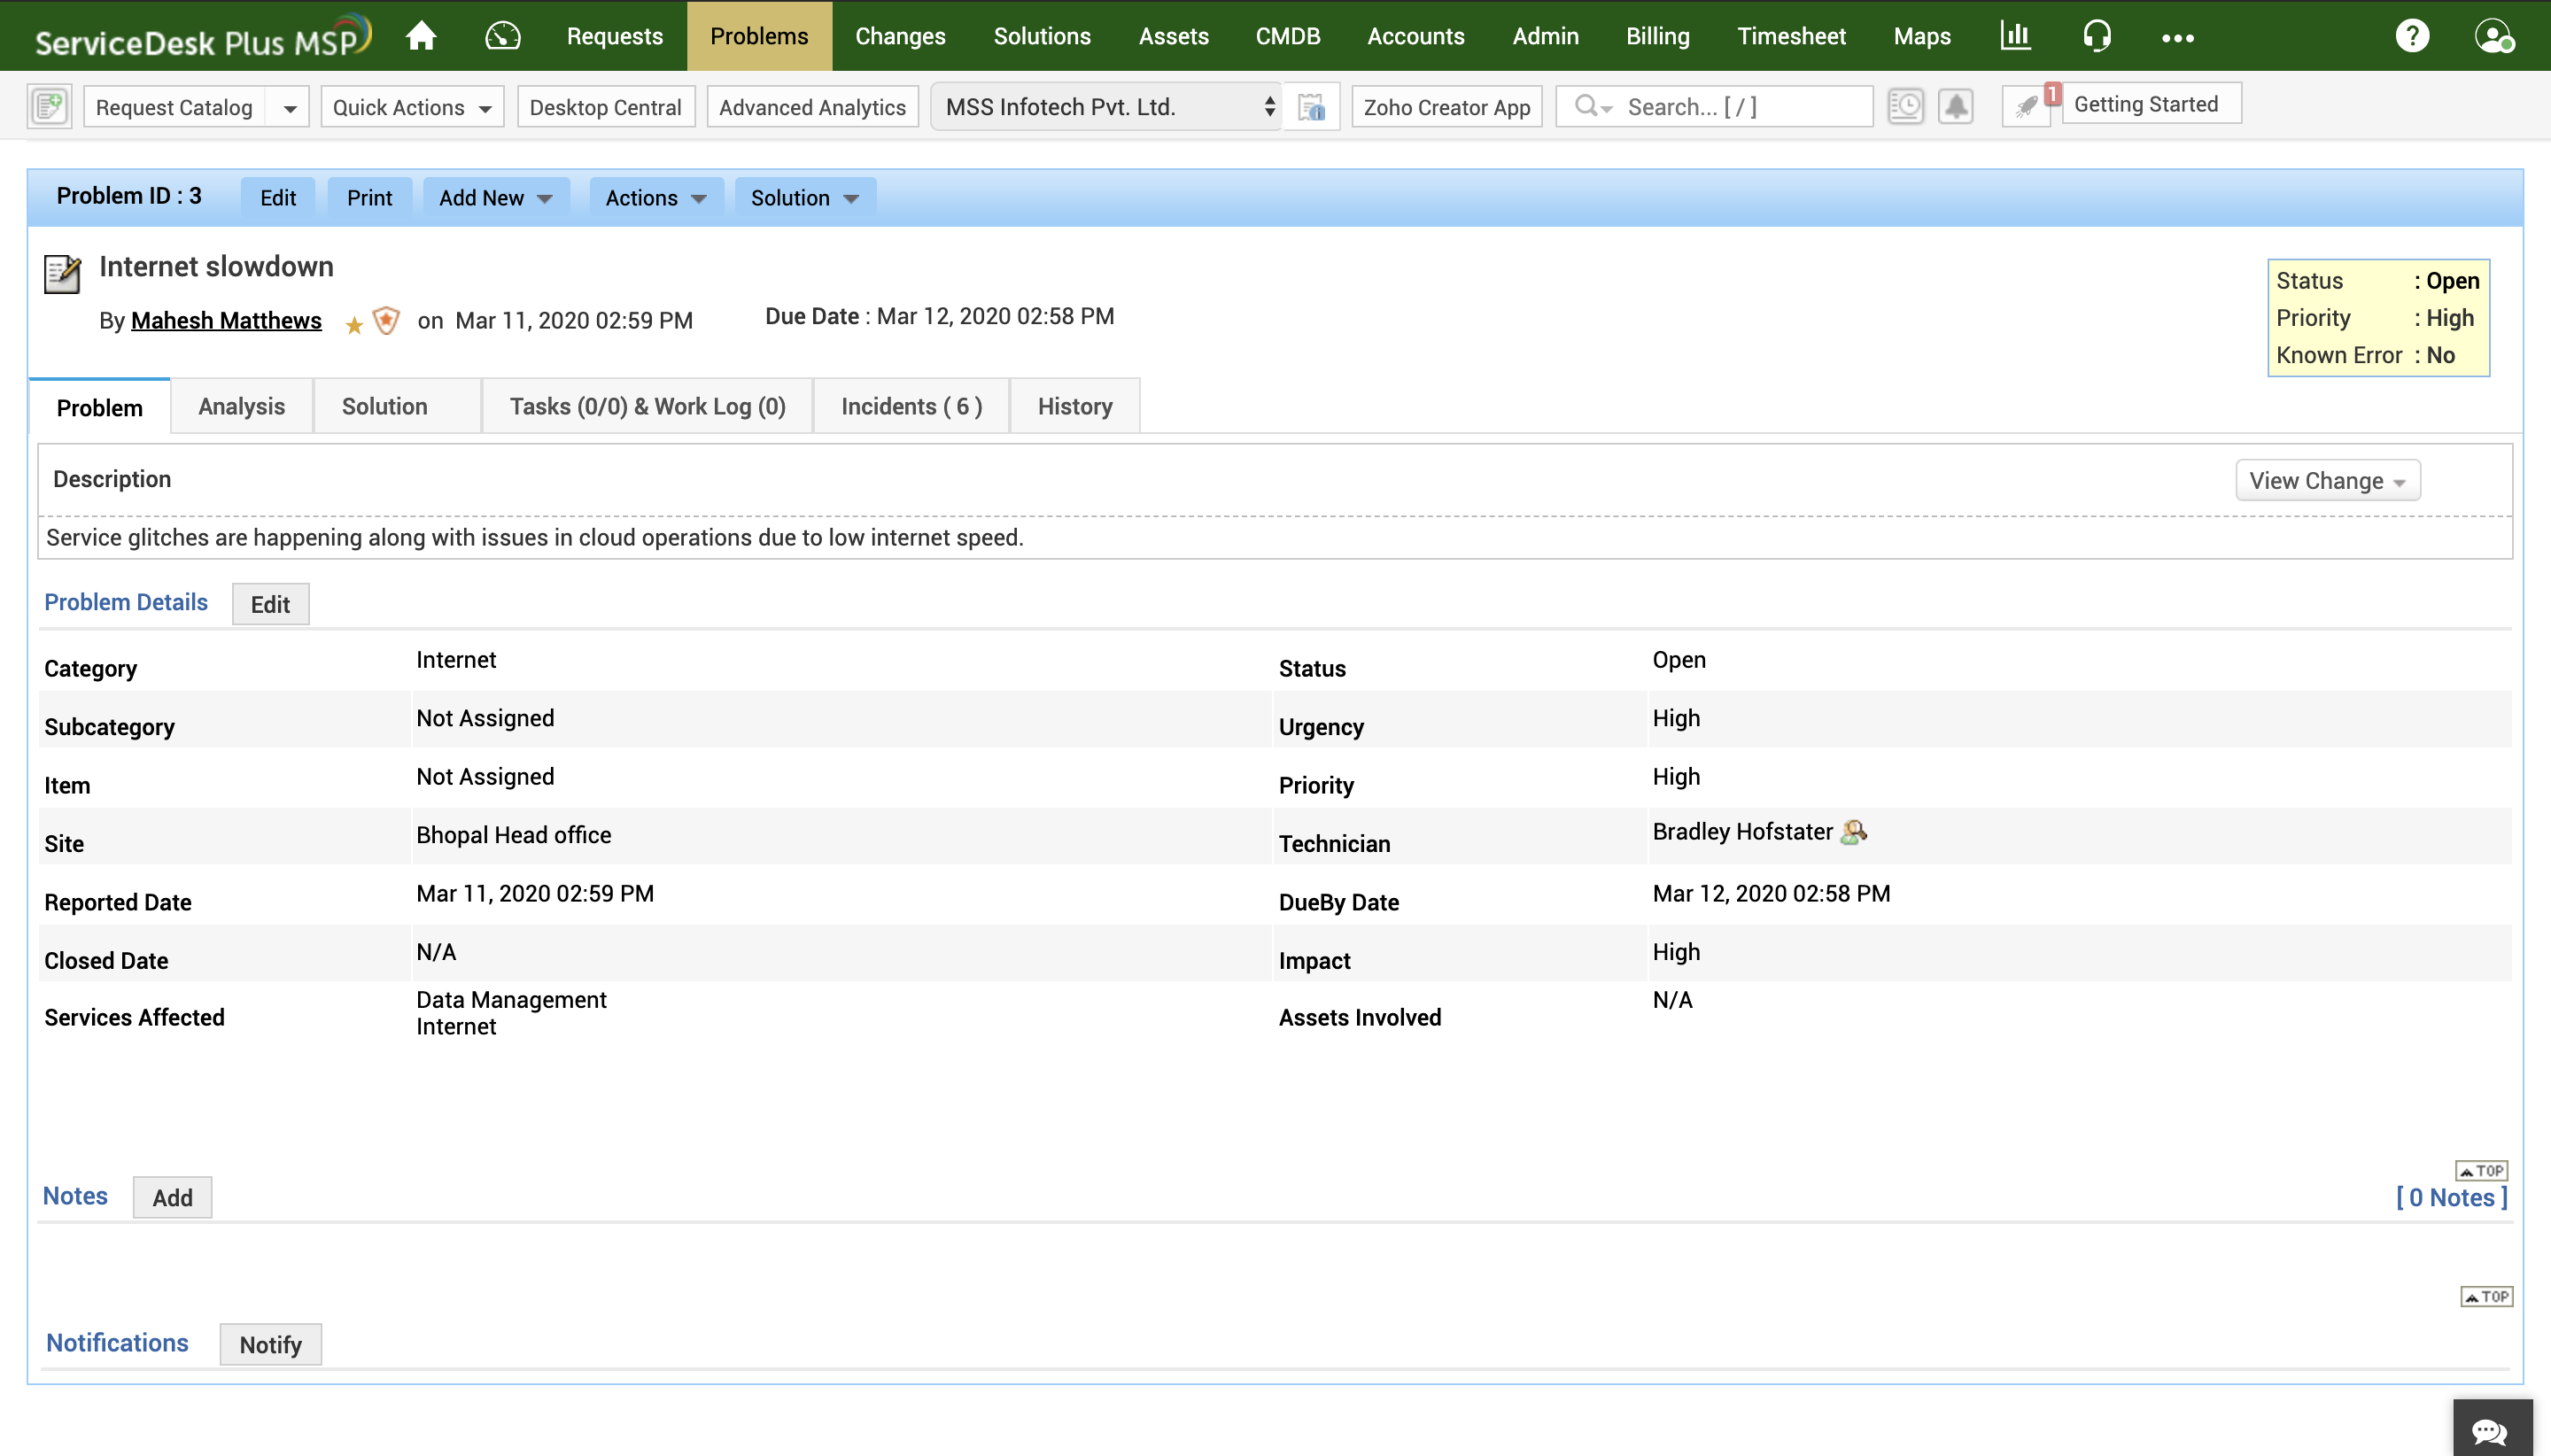
Task: Open the new request quick-create icon
Action: coord(49,106)
